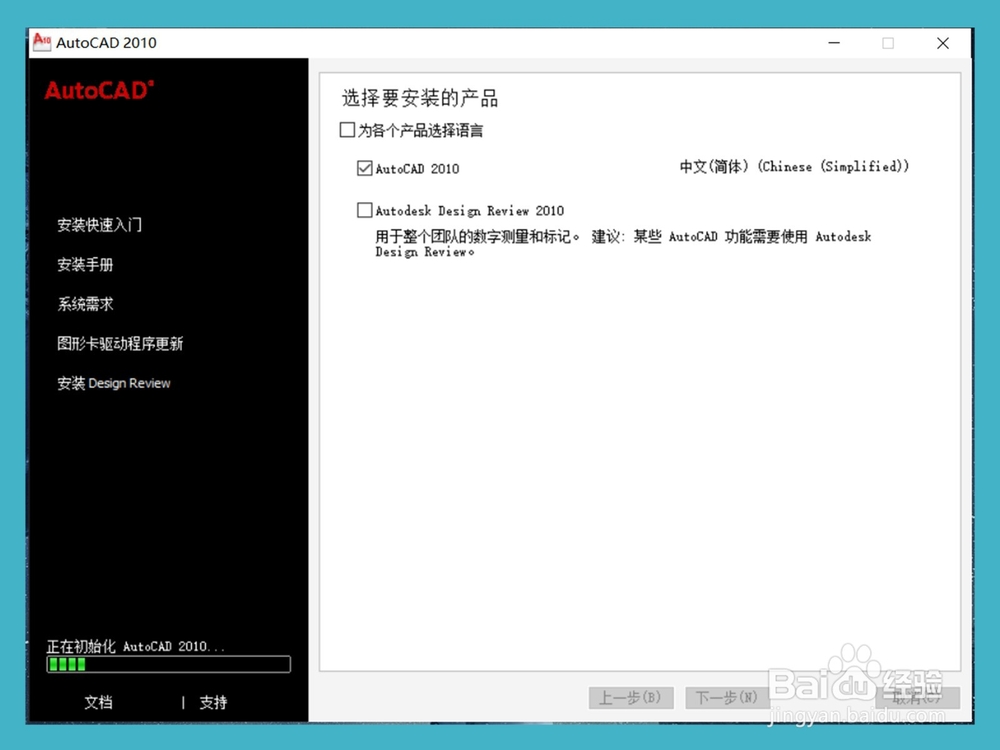Viewport: 1000px width, 750px height.
Task: Minimize the AutoCAD 2010 installer window
Action: [x=834, y=43]
